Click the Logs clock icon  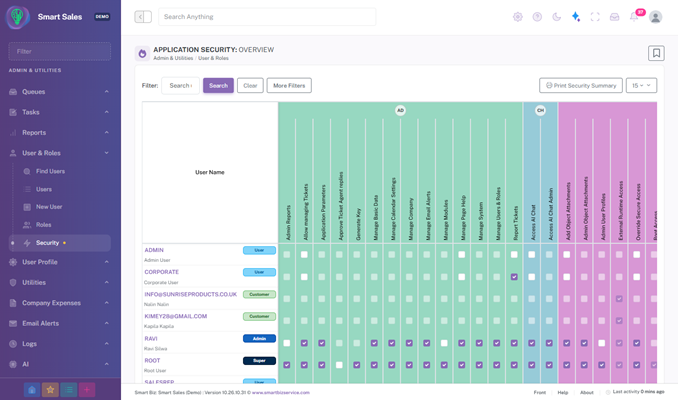(13, 344)
